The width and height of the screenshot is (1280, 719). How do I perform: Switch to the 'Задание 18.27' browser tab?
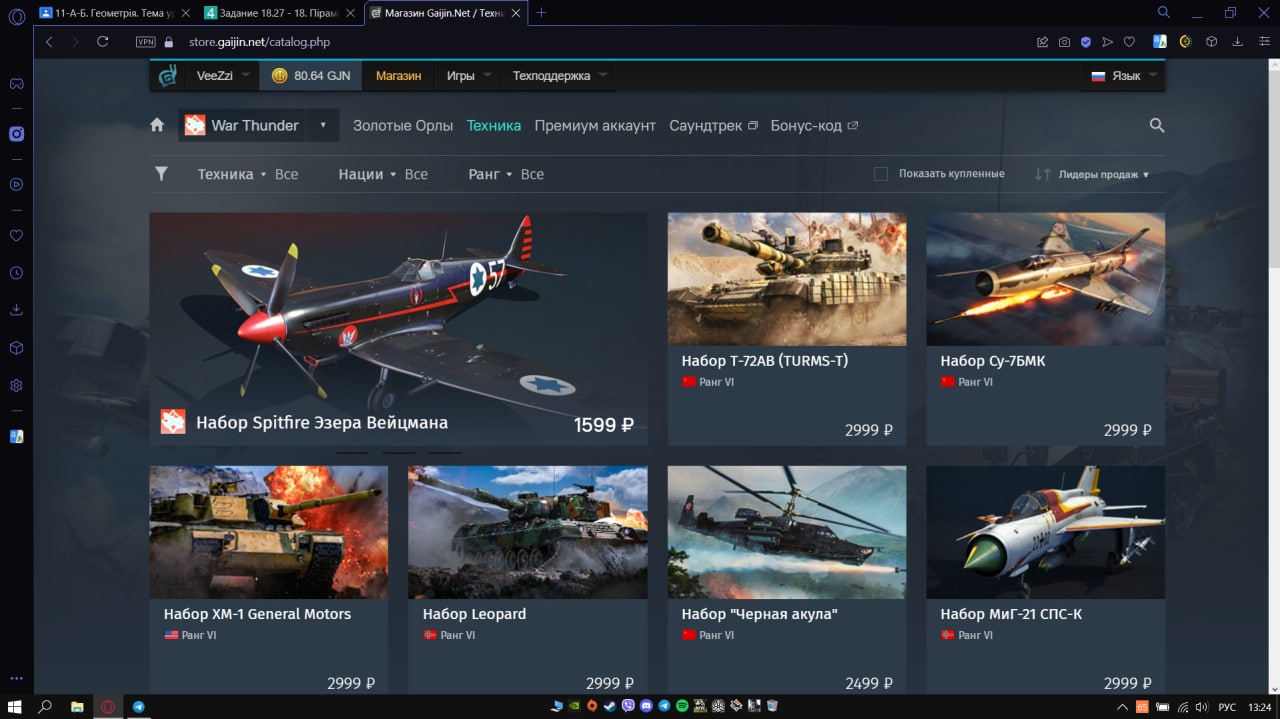click(x=279, y=13)
